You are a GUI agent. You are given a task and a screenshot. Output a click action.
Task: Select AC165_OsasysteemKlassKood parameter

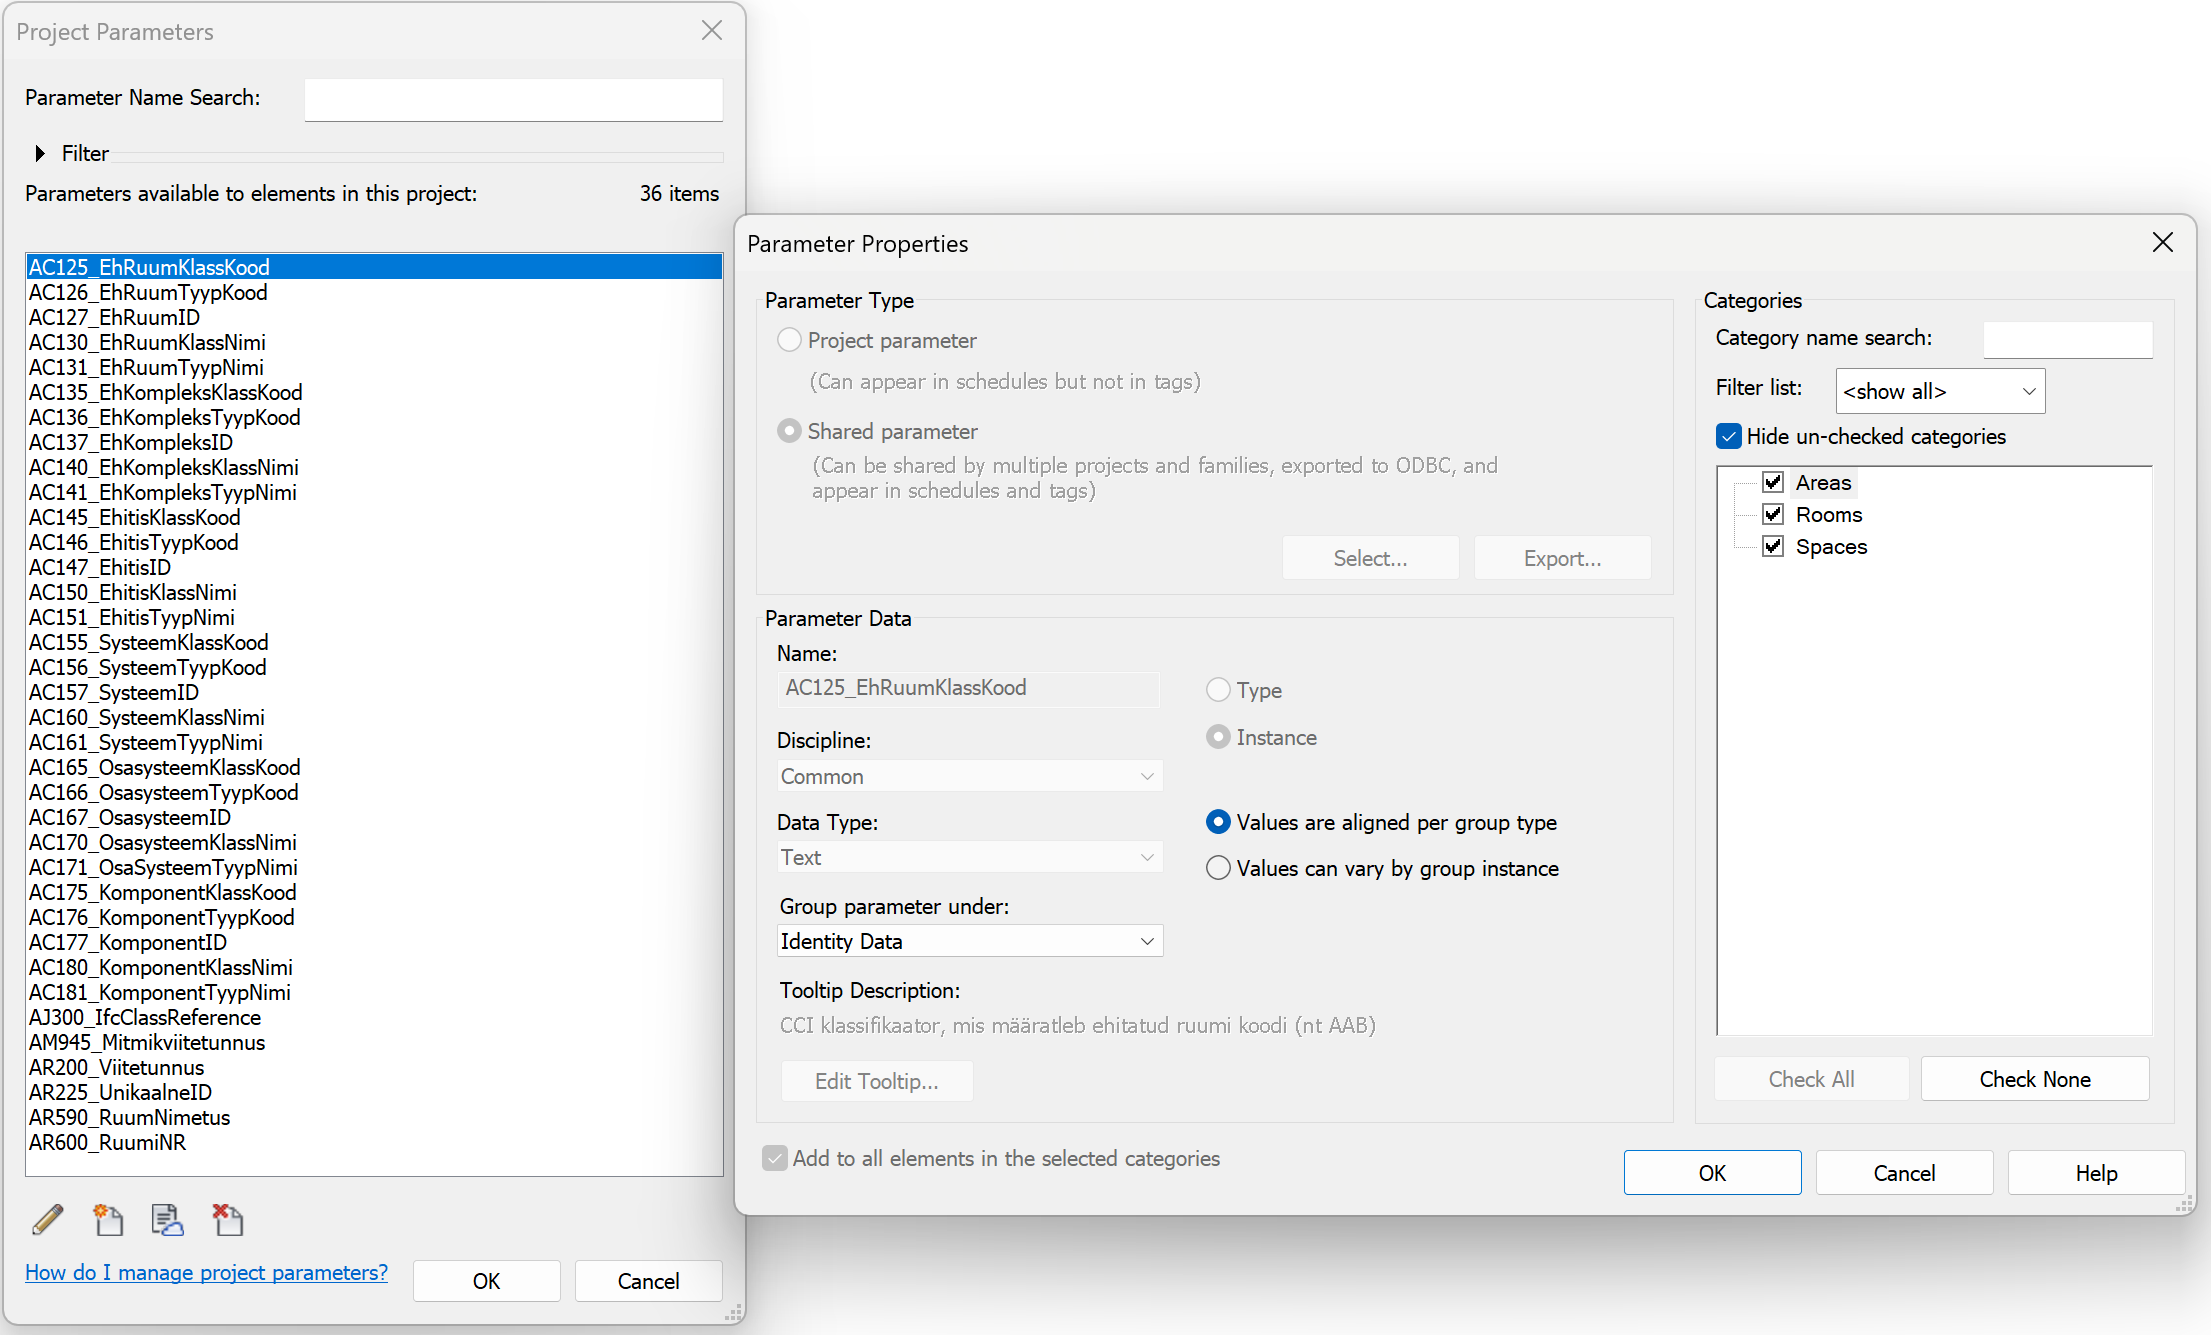(x=374, y=767)
